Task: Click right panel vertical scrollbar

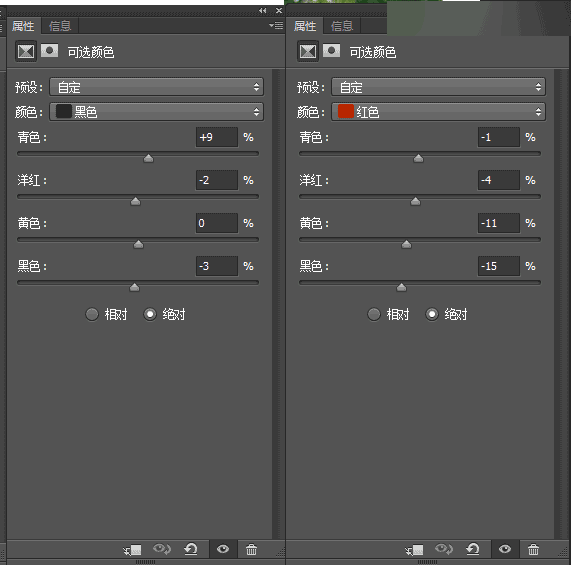Action: (558, 304)
